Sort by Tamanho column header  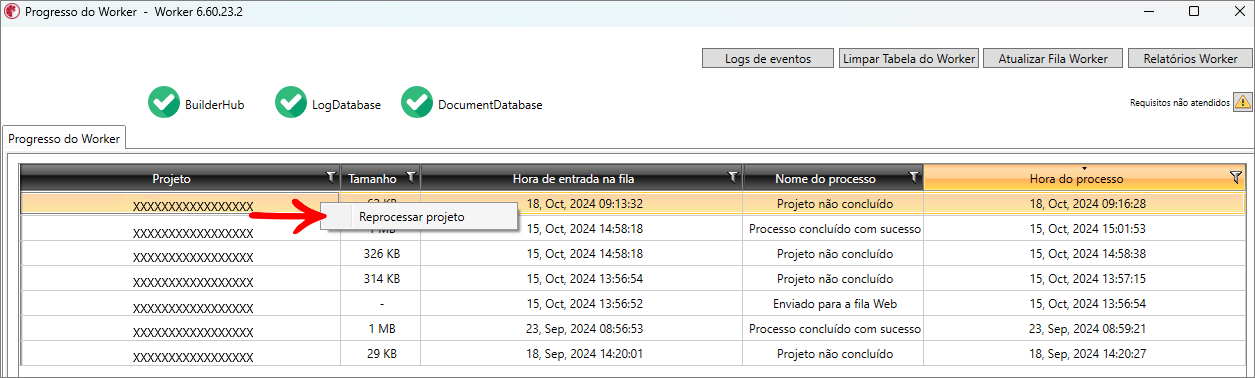click(x=372, y=179)
